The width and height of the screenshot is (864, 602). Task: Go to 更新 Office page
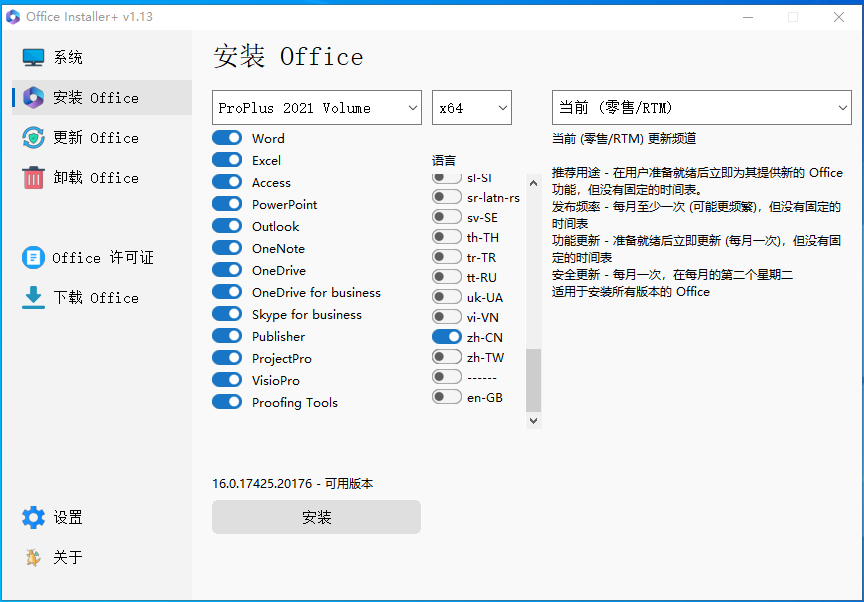point(102,138)
